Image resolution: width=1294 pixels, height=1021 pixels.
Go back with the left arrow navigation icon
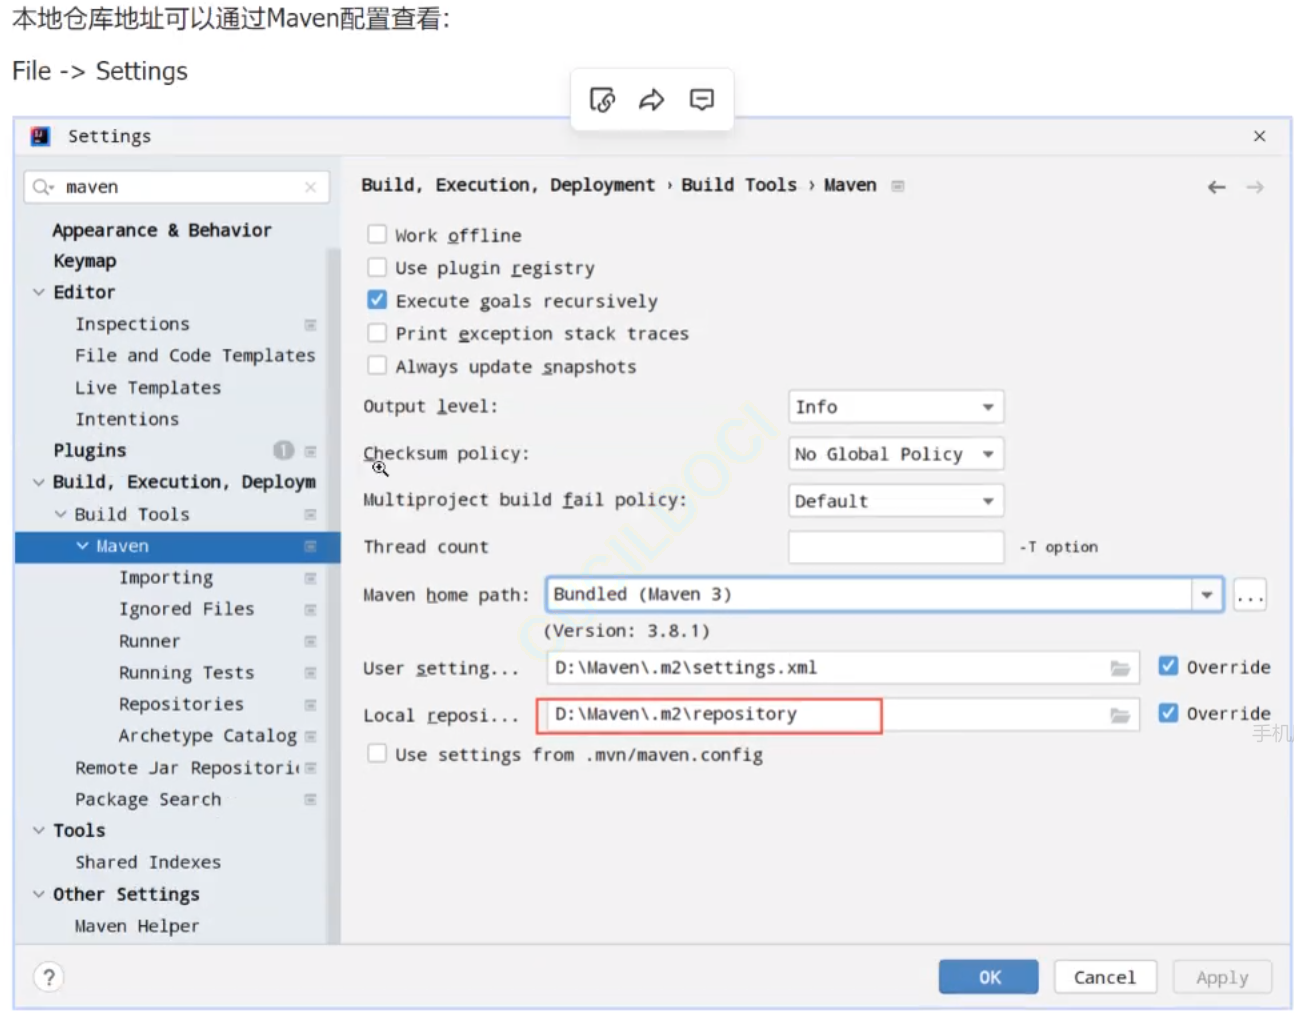(x=1216, y=187)
